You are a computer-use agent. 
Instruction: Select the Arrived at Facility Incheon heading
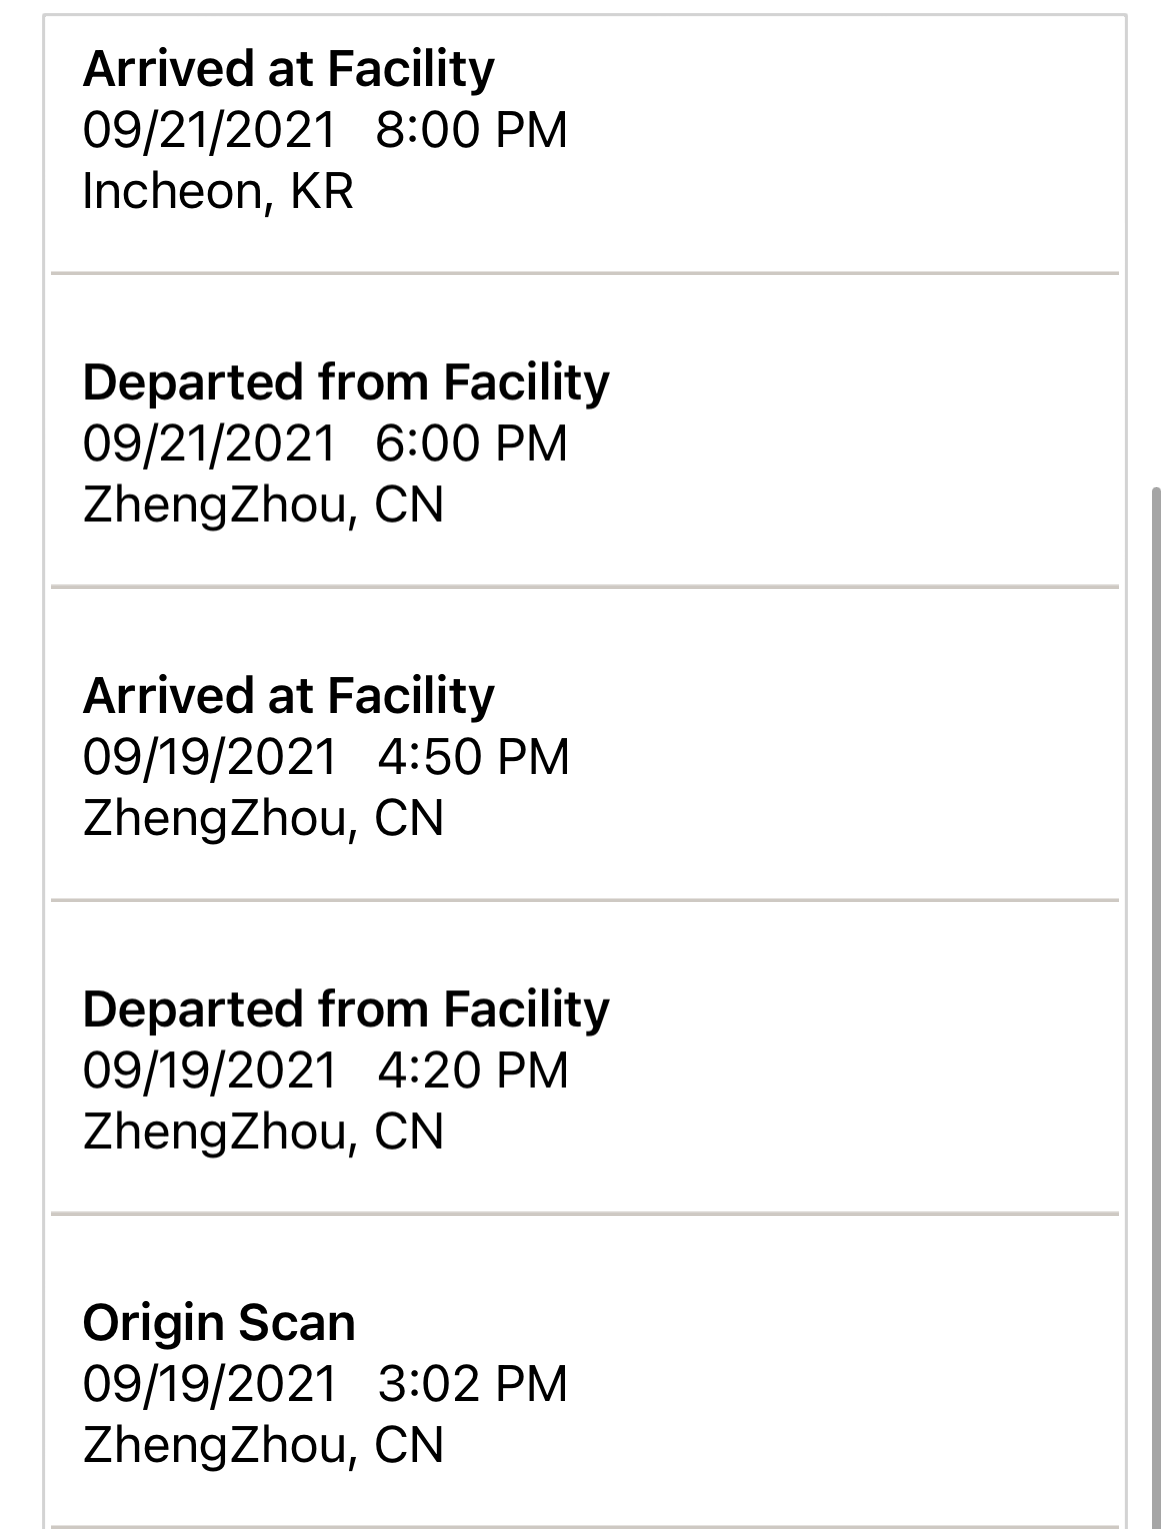pyautogui.click(x=288, y=69)
